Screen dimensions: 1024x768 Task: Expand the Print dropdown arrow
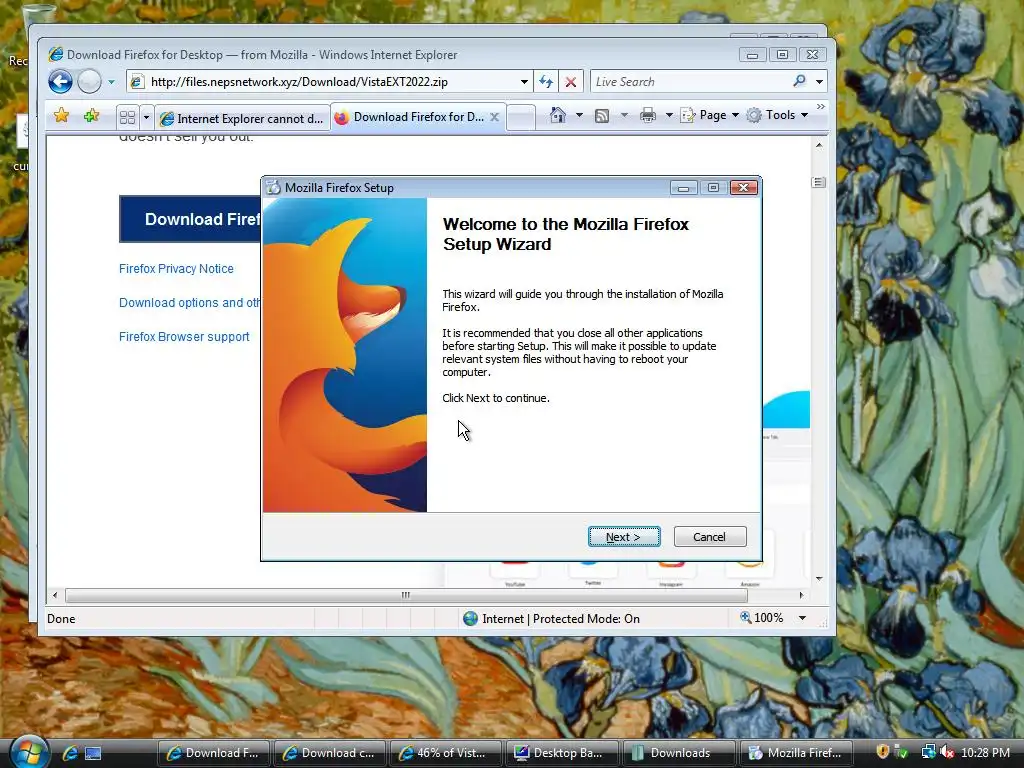(x=669, y=116)
